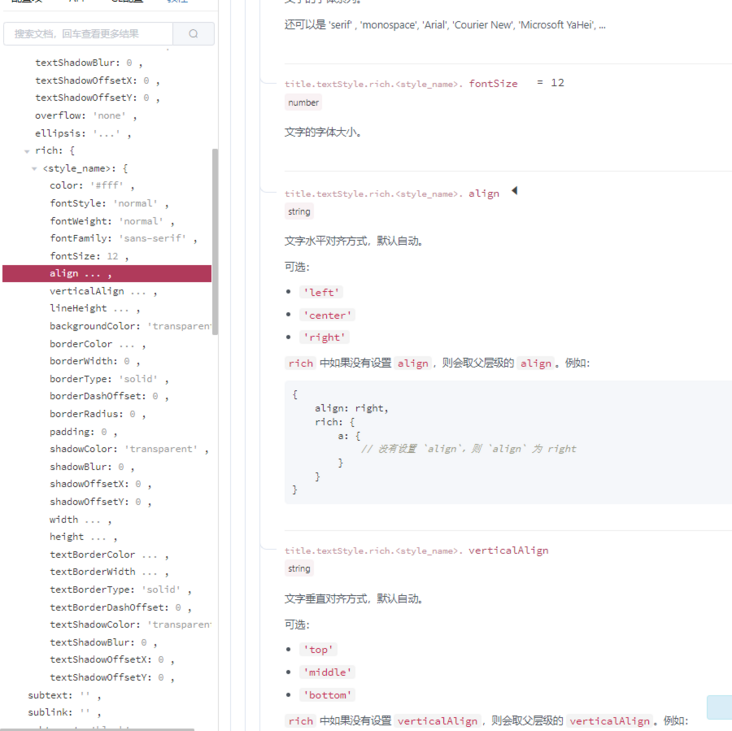Viewport: 732px width, 731px height.
Task: Click the search magnifier icon button
Action: (193, 34)
